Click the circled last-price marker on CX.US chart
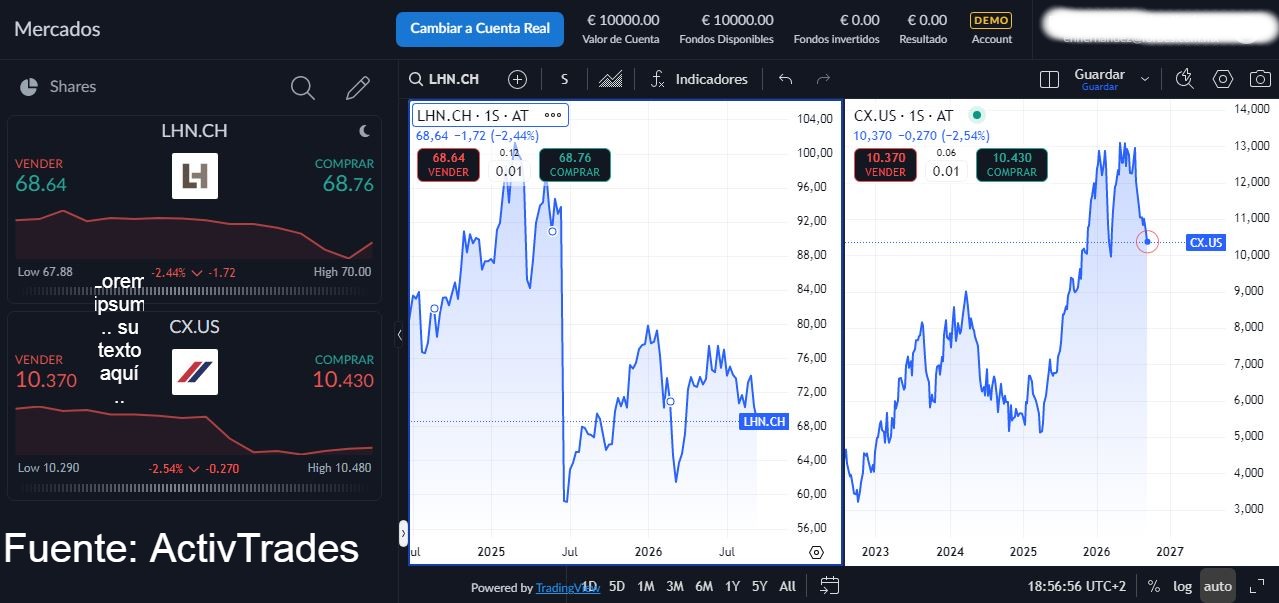This screenshot has height=603, width=1279. [x=1147, y=241]
